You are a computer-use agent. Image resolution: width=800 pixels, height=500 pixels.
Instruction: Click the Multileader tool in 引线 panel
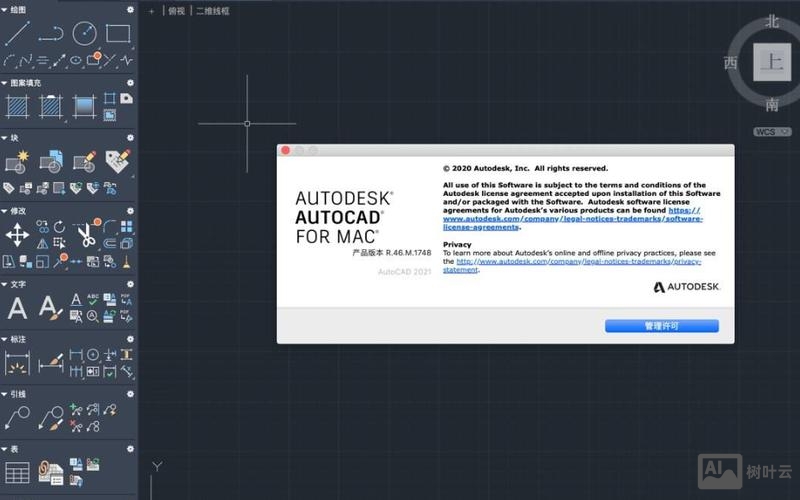click(17, 417)
